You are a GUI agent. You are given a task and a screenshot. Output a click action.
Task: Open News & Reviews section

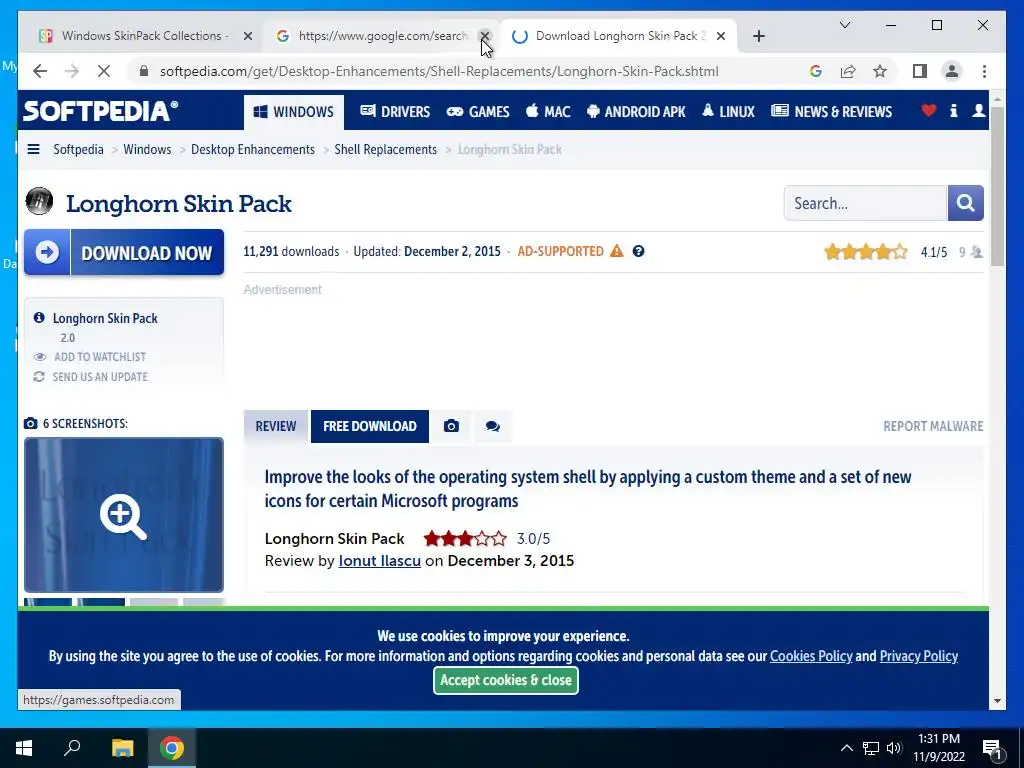(x=831, y=112)
